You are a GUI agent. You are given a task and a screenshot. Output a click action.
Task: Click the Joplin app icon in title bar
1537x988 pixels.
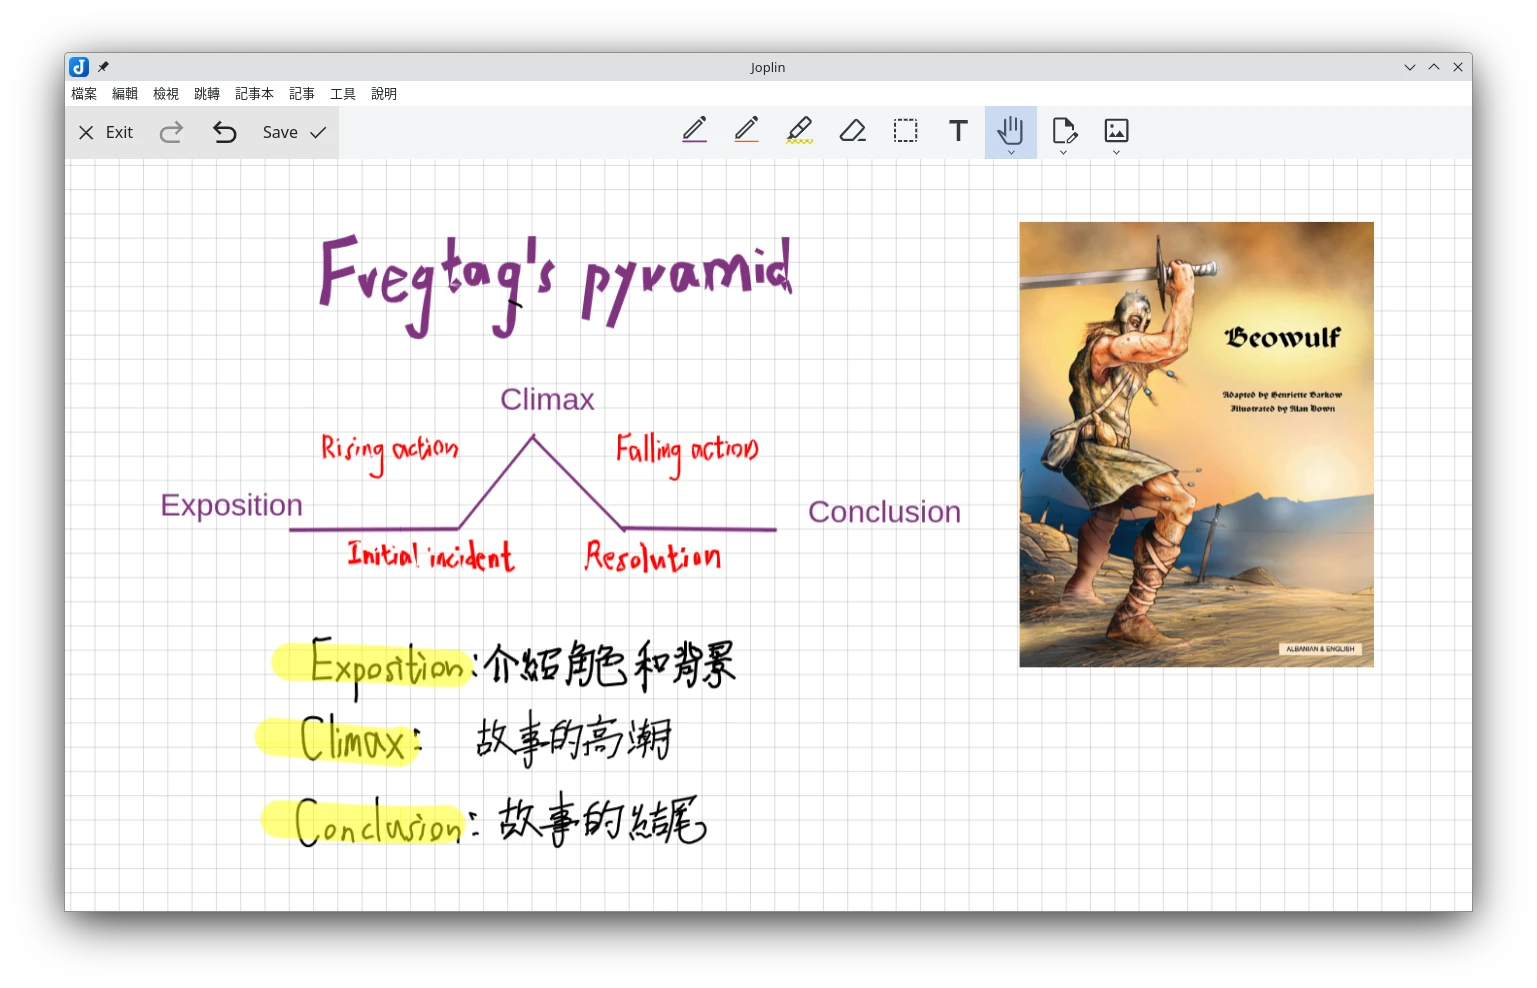tap(79, 67)
